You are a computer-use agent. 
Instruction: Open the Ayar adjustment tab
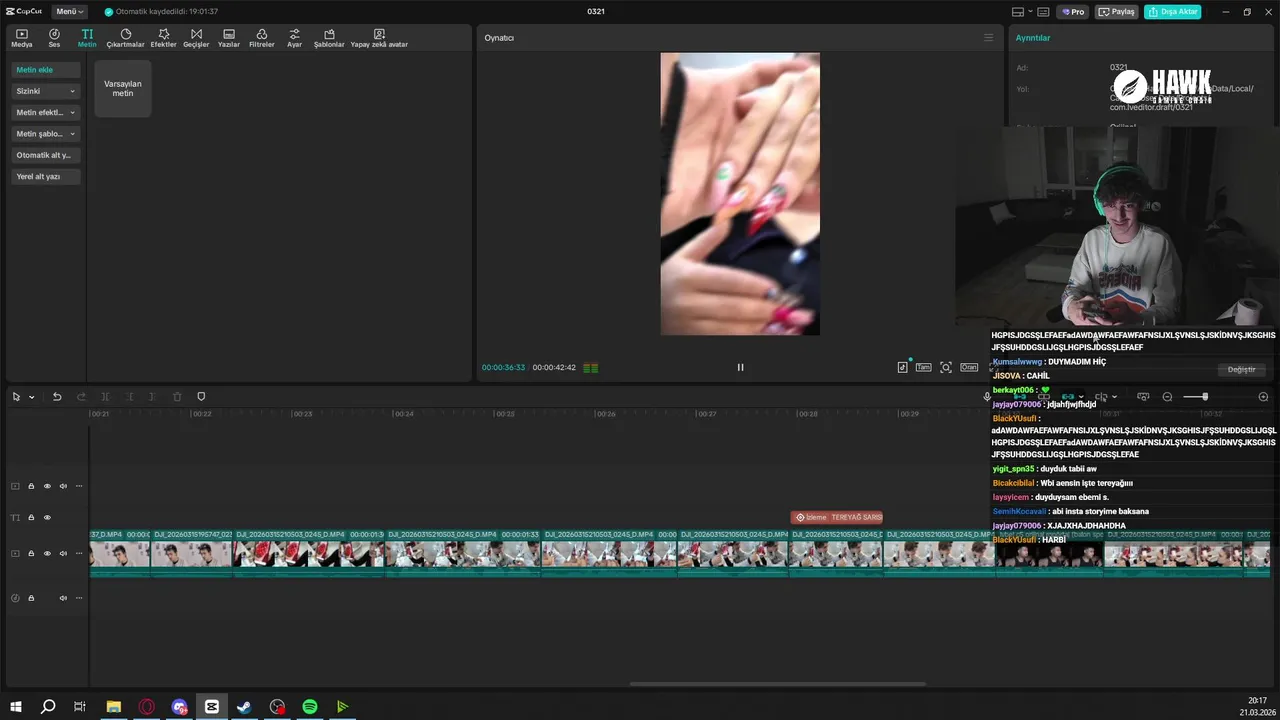point(294,38)
